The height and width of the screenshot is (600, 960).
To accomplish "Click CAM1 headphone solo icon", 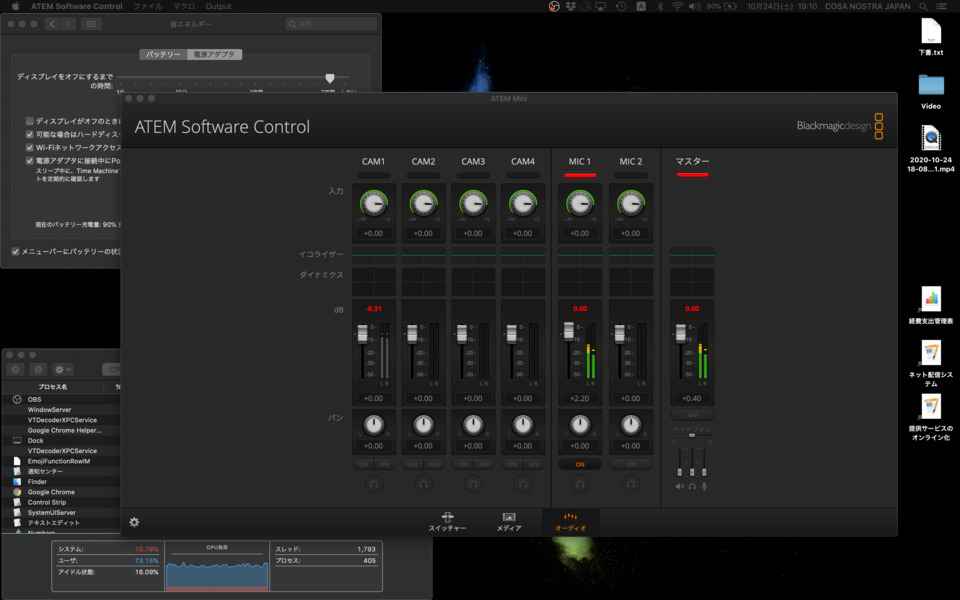I will click(x=373, y=484).
